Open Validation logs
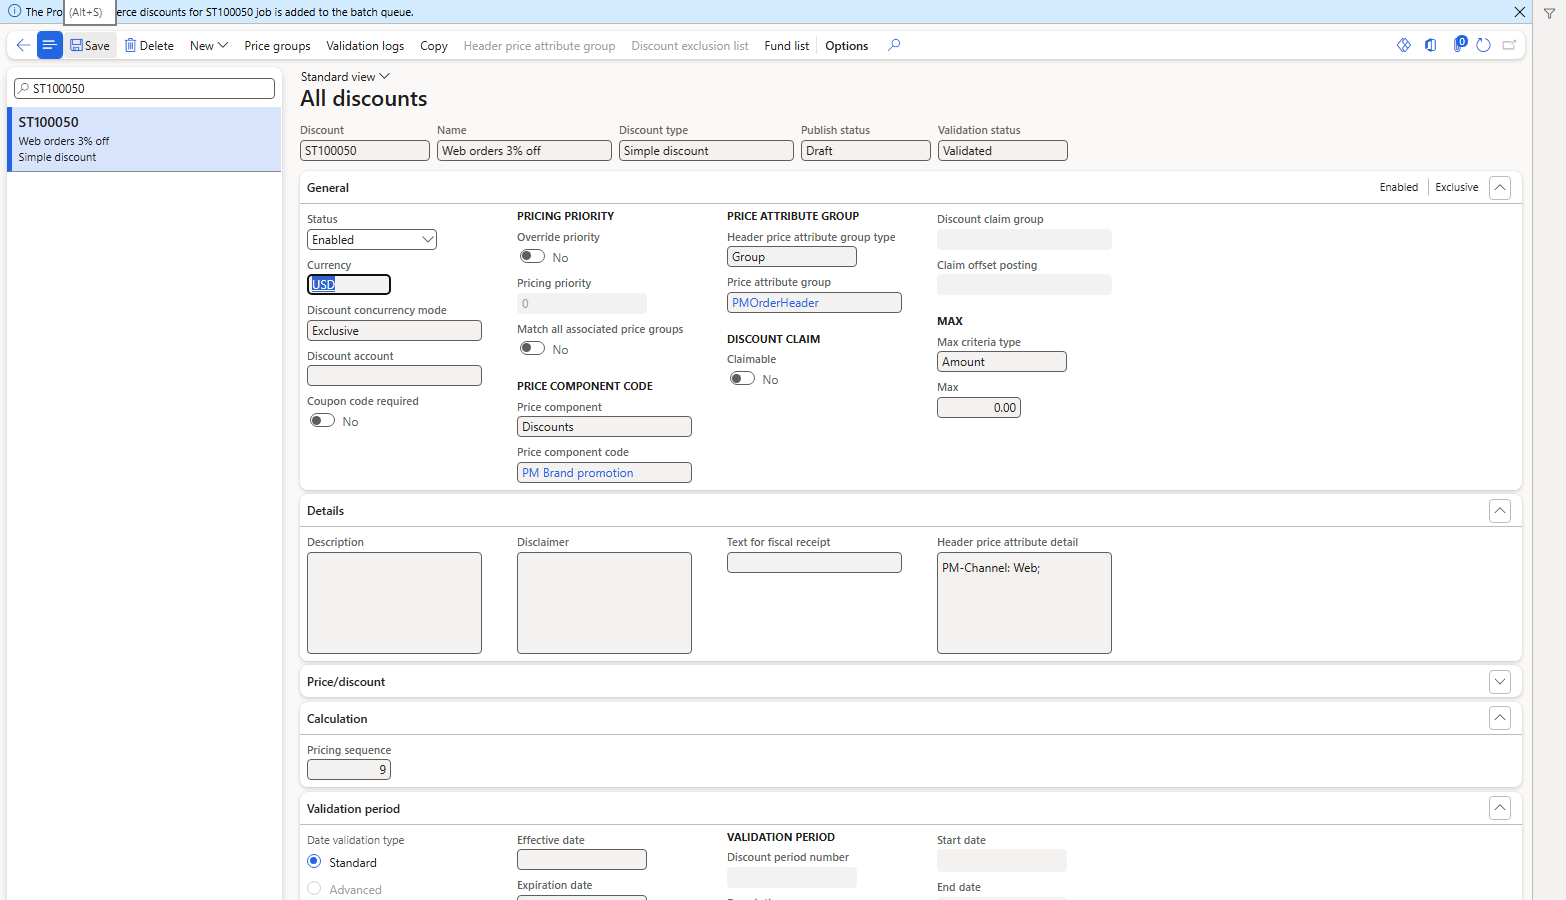The image size is (1566, 900). coord(365,46)
